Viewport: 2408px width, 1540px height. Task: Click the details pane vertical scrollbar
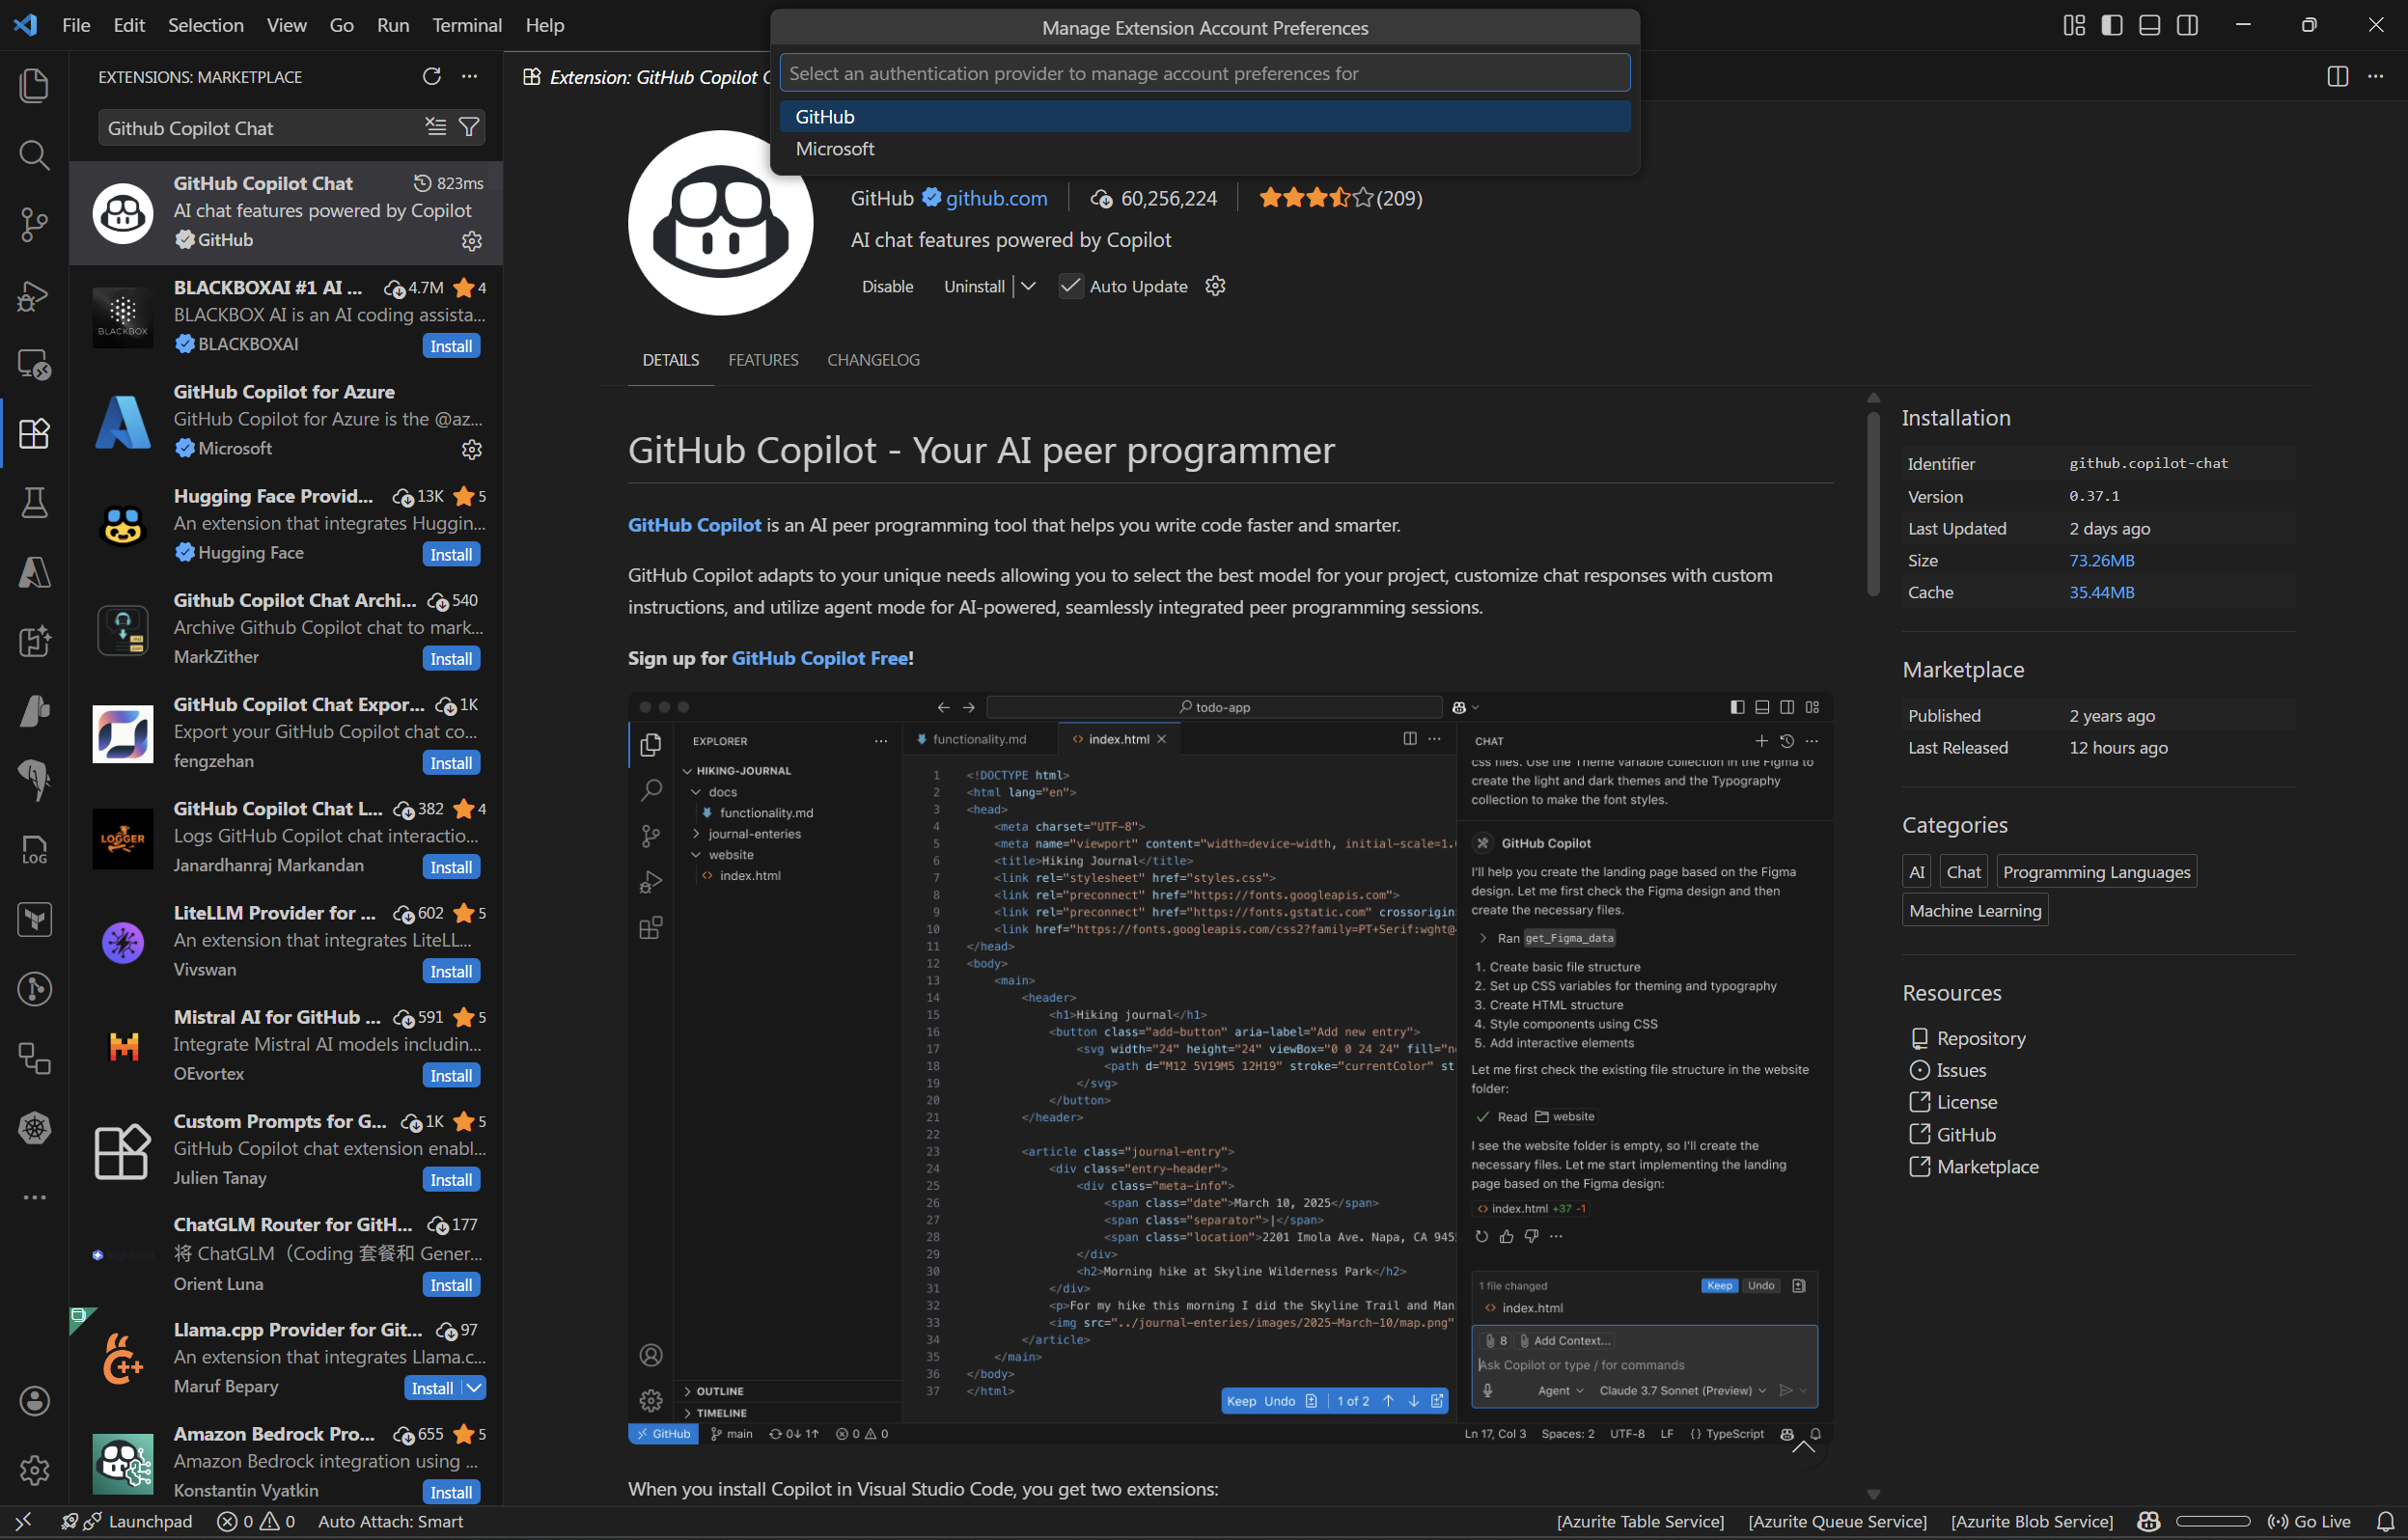point(1873,504)
